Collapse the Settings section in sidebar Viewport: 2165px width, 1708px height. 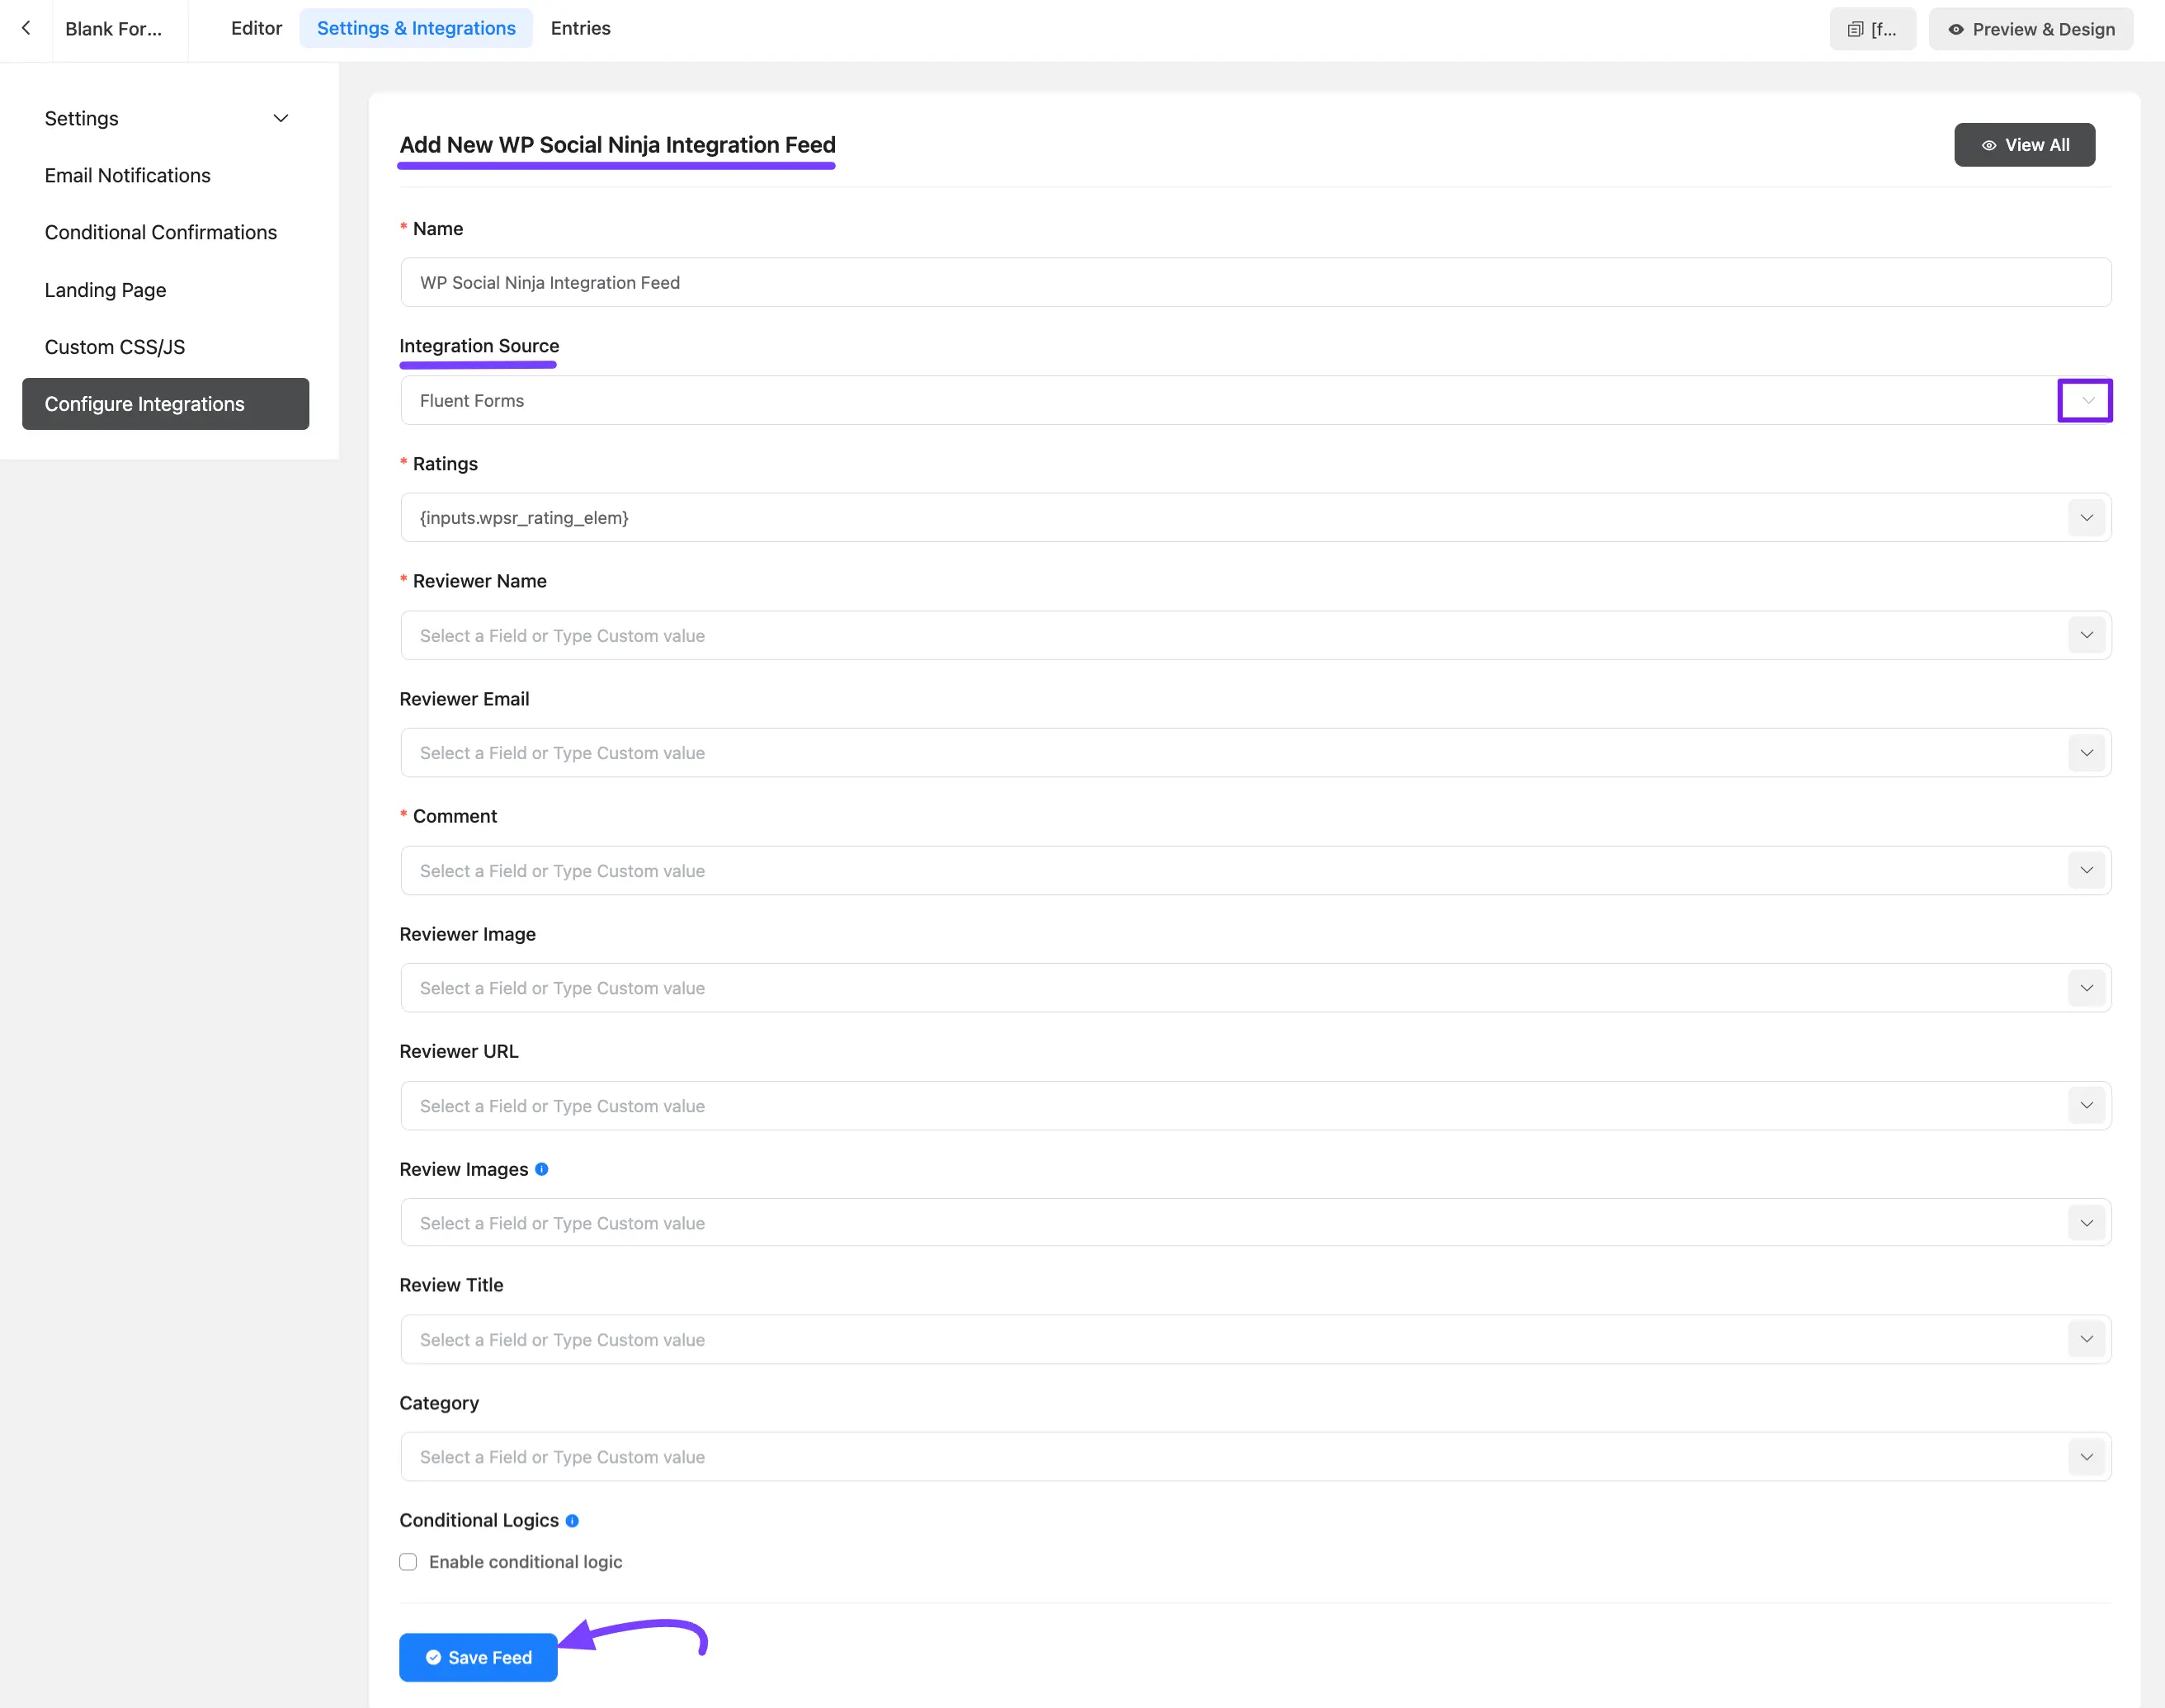280,118
